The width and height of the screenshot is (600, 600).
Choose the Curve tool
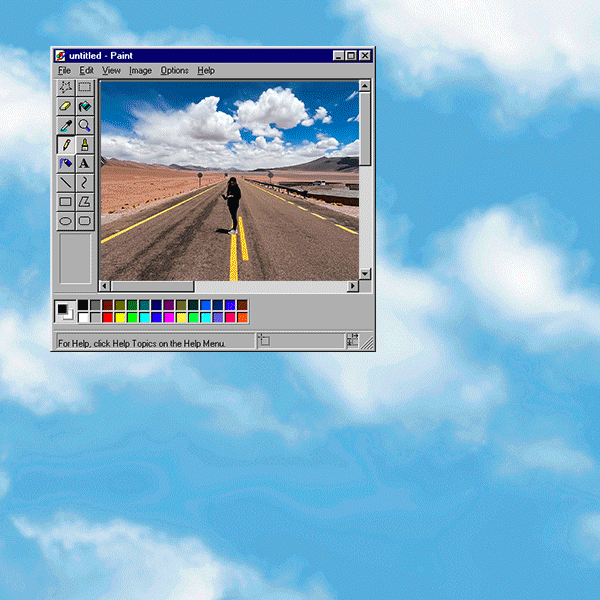[x=85, y=183]
